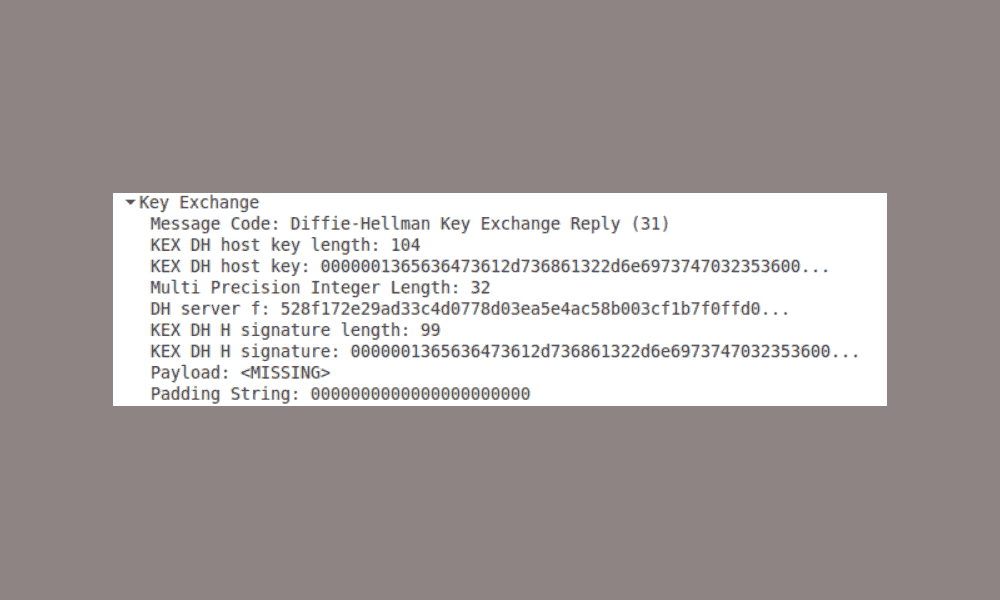
Task: Click the hex value starting 528f172e29ad
Action: click(x=535, y=309)
